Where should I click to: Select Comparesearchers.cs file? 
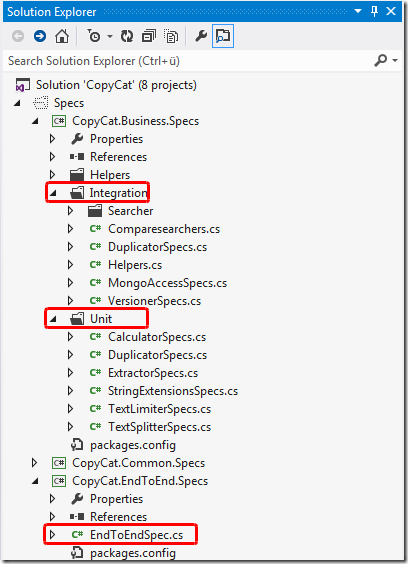click(x=164, y=229)
